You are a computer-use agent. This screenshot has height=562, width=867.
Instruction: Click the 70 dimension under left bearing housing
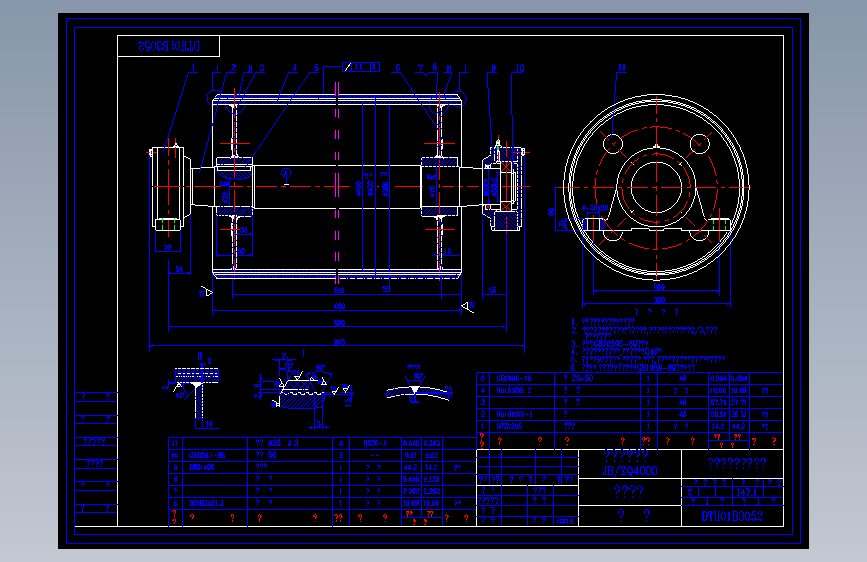click(x=168, y=247)
